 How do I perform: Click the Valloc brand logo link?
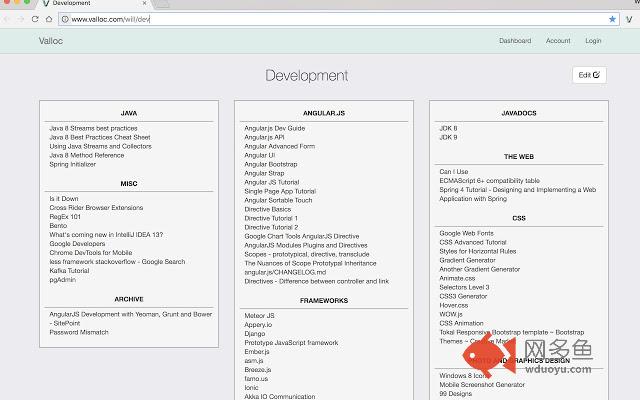coord(51,41)
